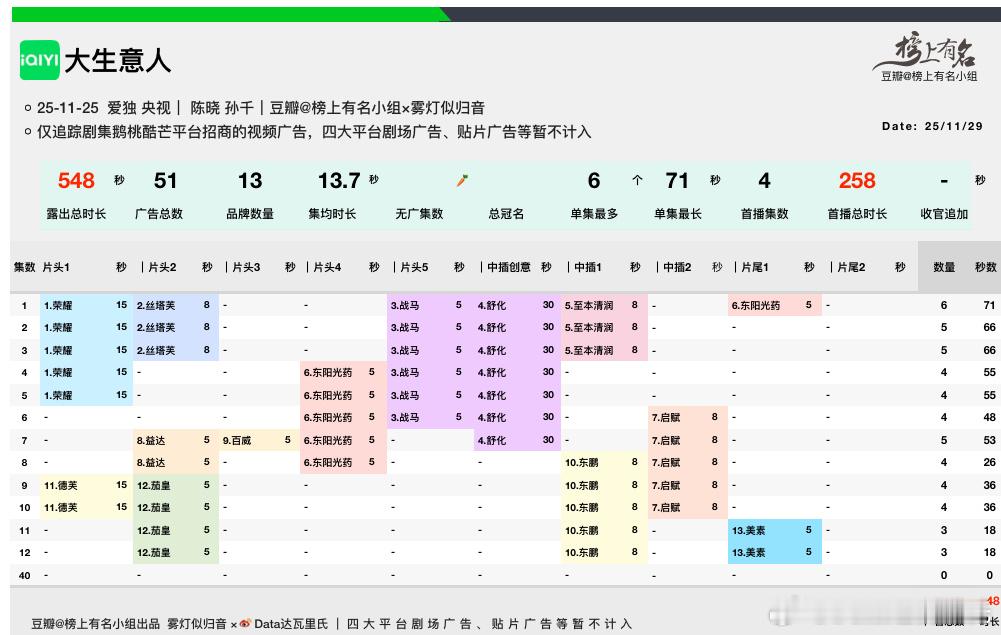1001x635 pixels.
Task: Click 8.益达 in episode 8 row
Action: click(x=151, y=463)
